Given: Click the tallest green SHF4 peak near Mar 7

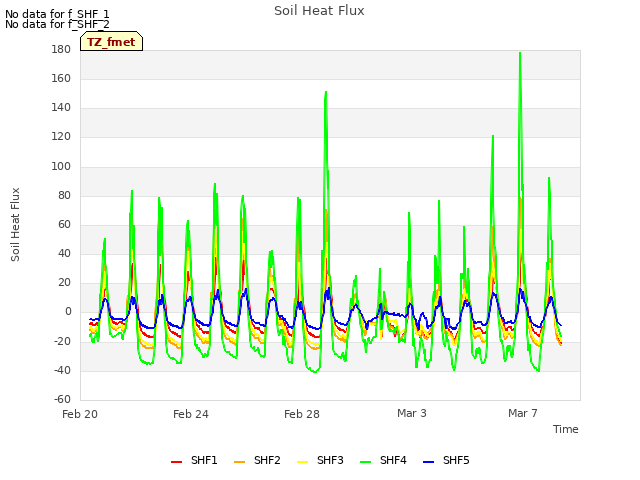Looking at the screenshot, I should (520, 53).
